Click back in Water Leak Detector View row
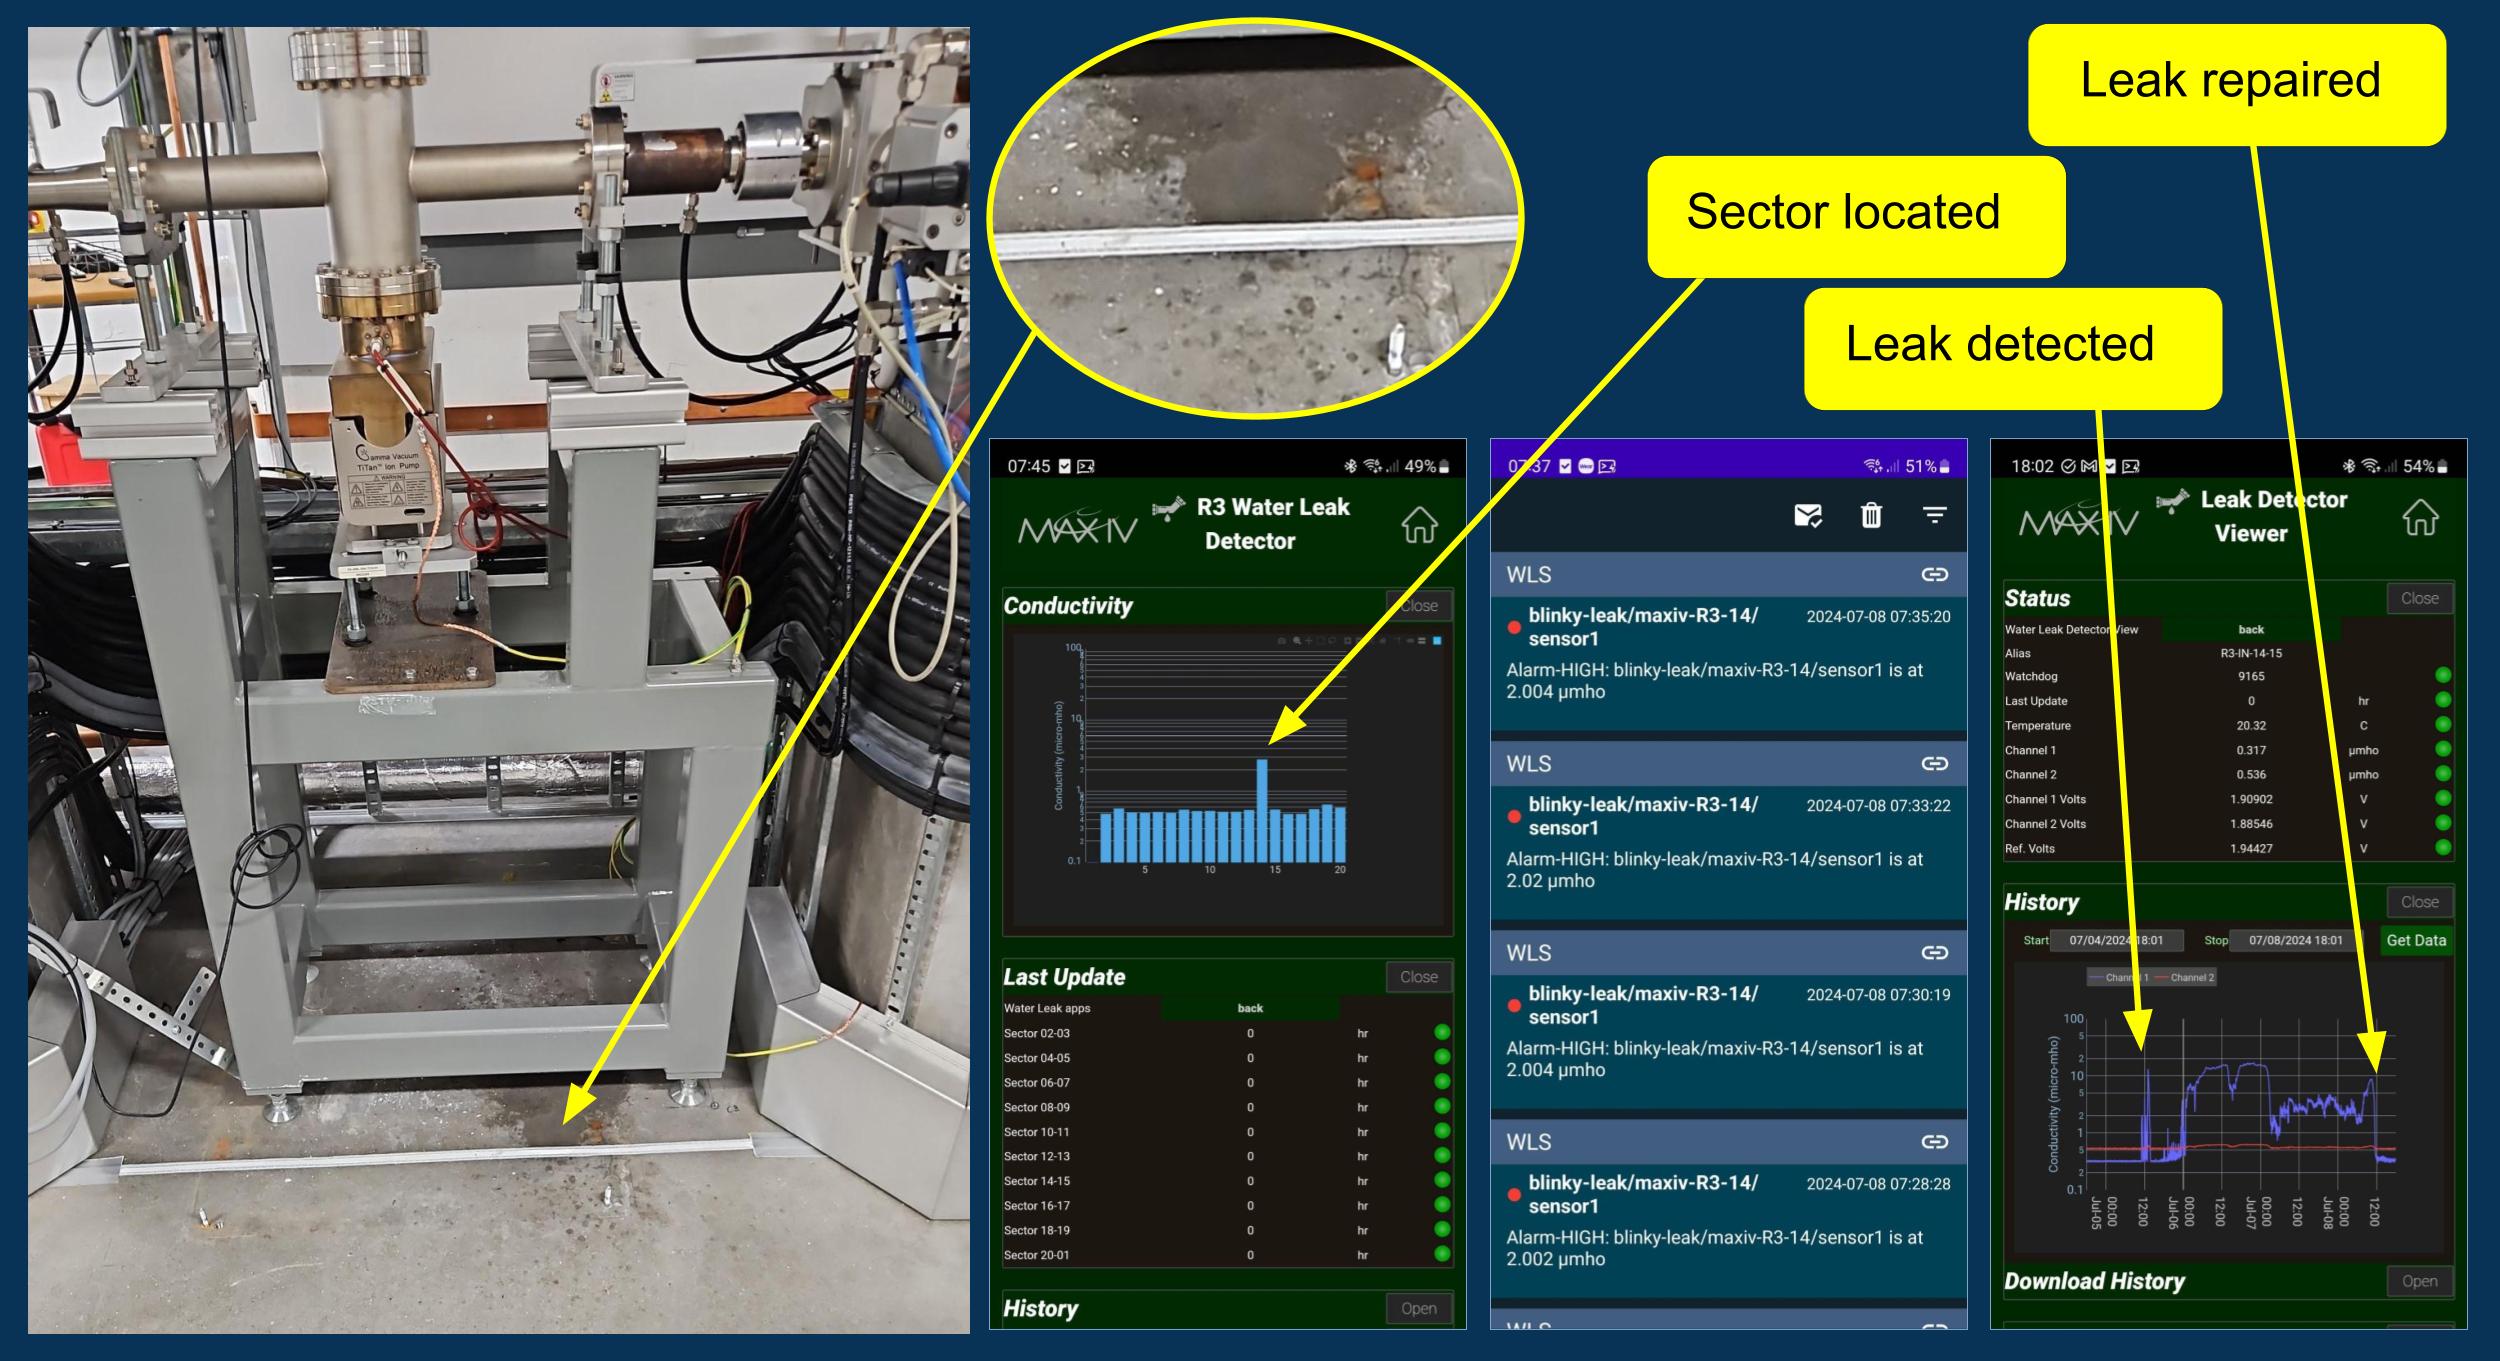The image size is (2500, 1361). (x=2251, y=629)
